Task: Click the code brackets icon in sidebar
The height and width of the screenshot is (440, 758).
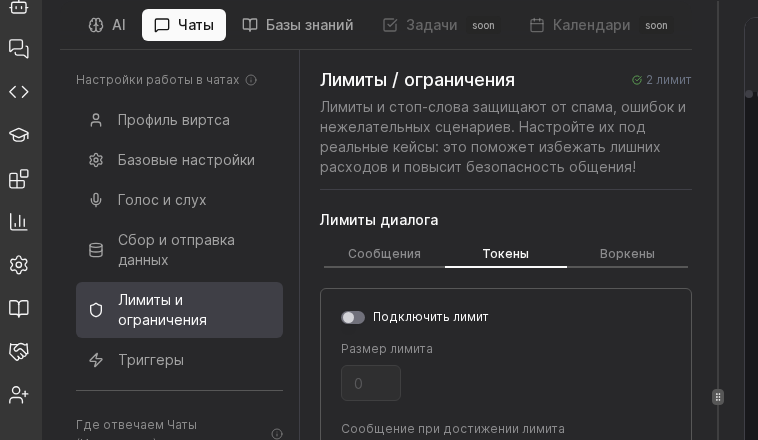Action: [x=19, y=92]
